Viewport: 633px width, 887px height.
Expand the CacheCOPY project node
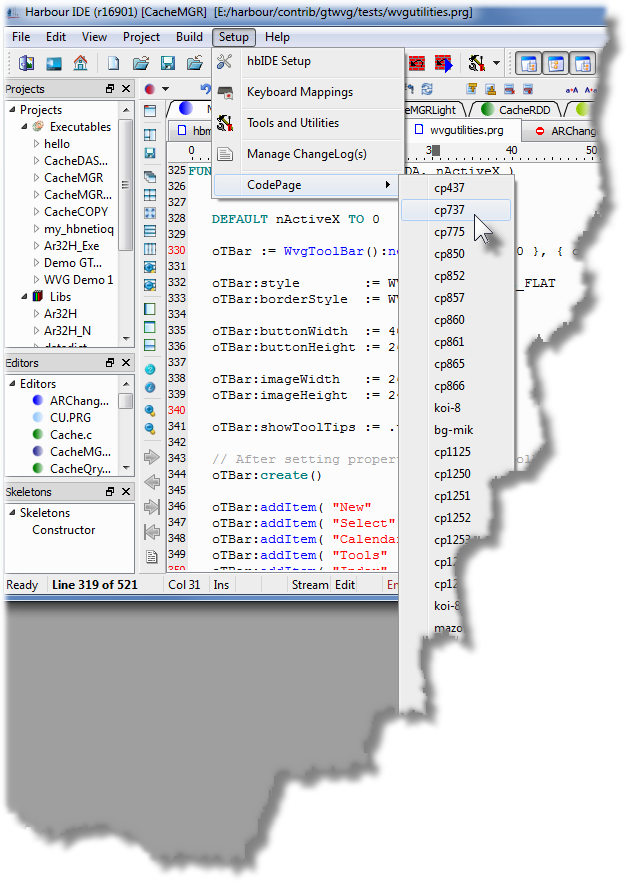pyautogui.click(x=36, y=212)
